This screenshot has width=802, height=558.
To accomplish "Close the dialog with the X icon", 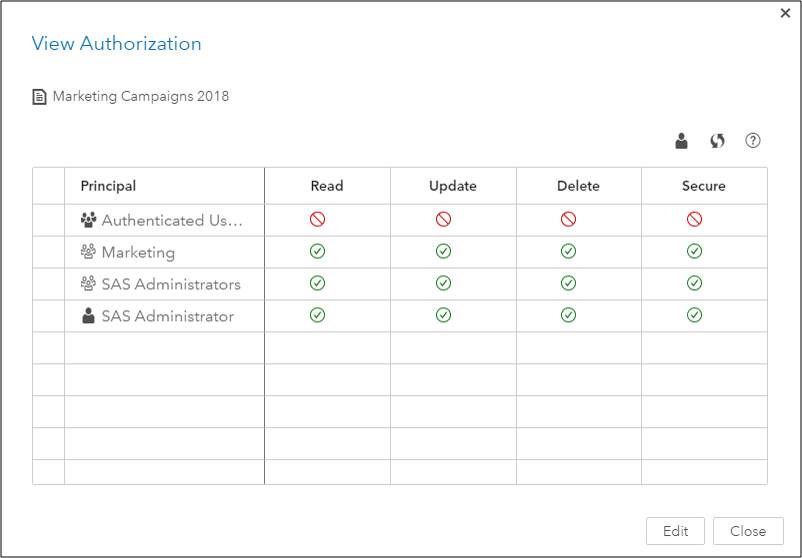I will click(x=785, y=13).
